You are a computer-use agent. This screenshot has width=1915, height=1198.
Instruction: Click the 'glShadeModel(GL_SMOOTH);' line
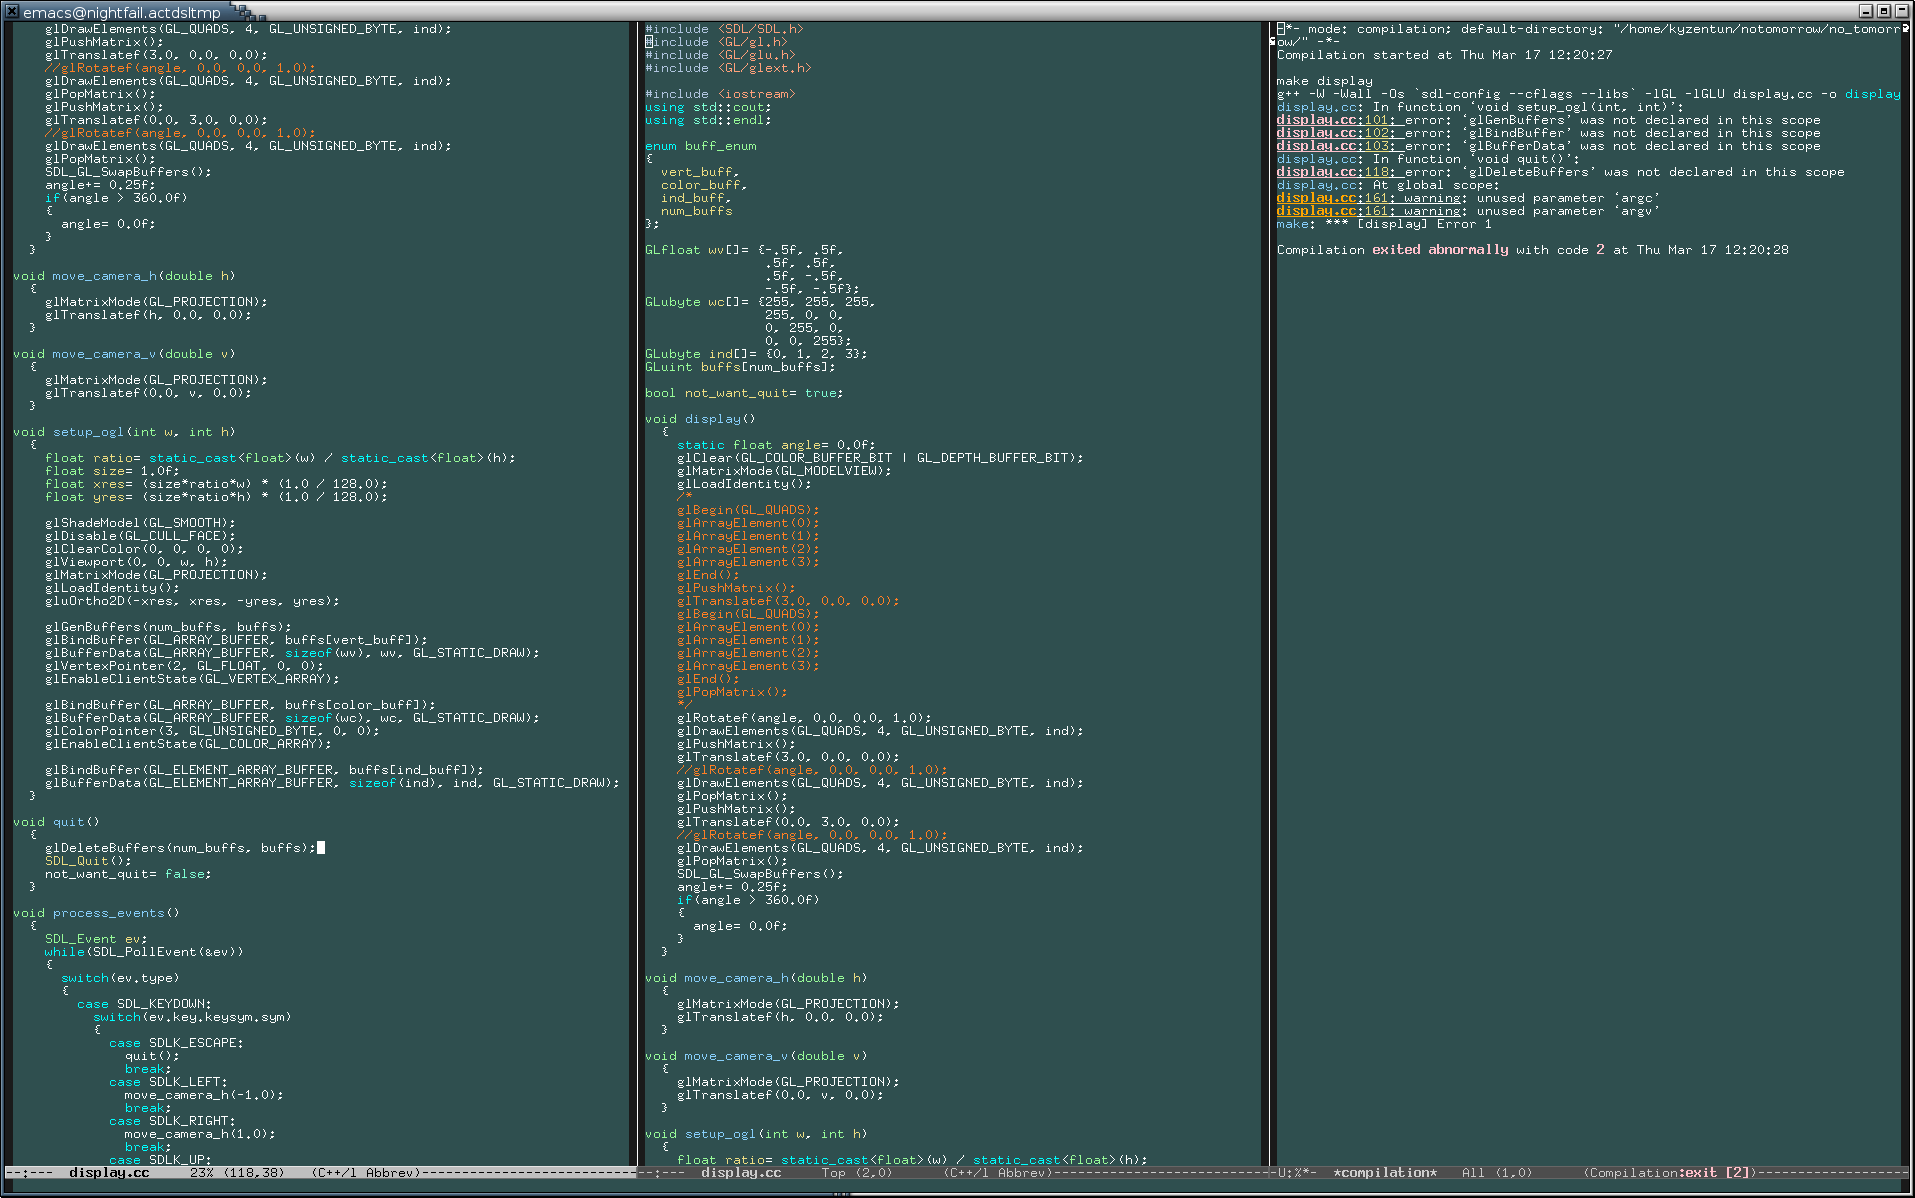140,523
